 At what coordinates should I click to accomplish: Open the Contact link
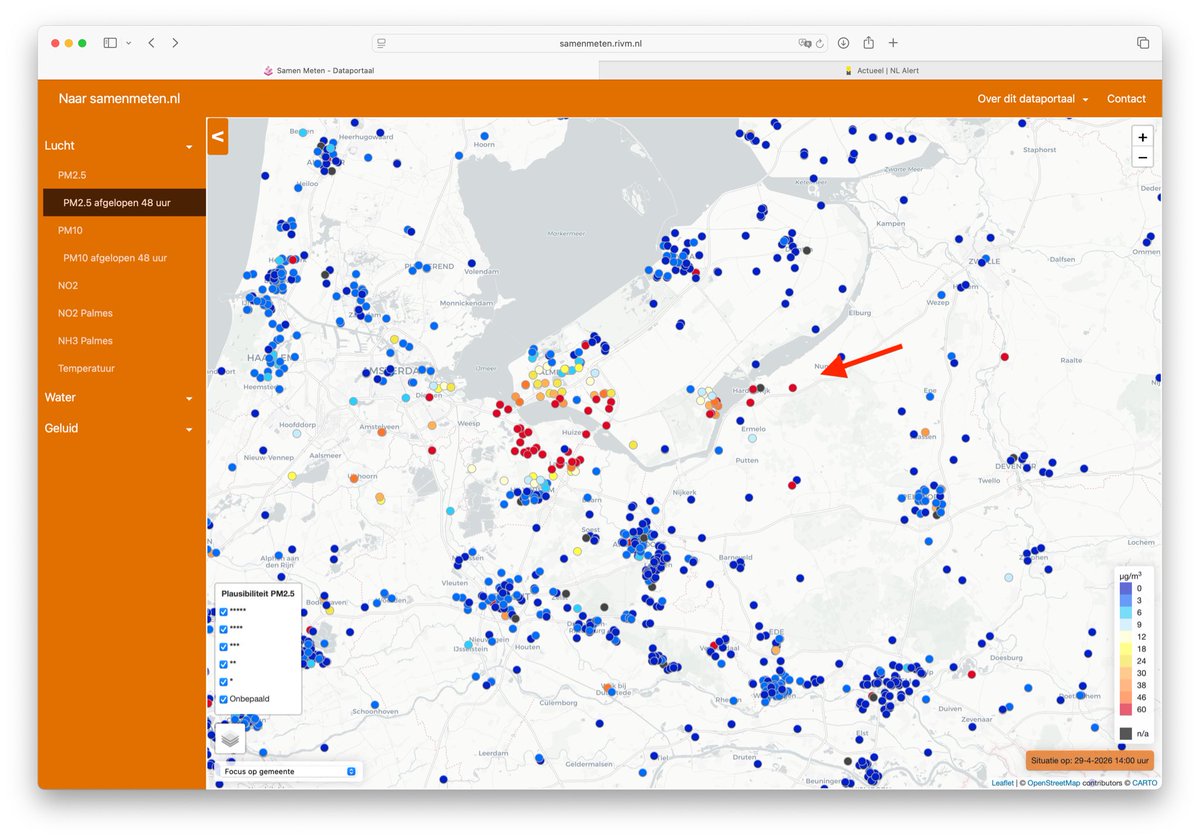pyautogui.click(x=1126, y=99)
